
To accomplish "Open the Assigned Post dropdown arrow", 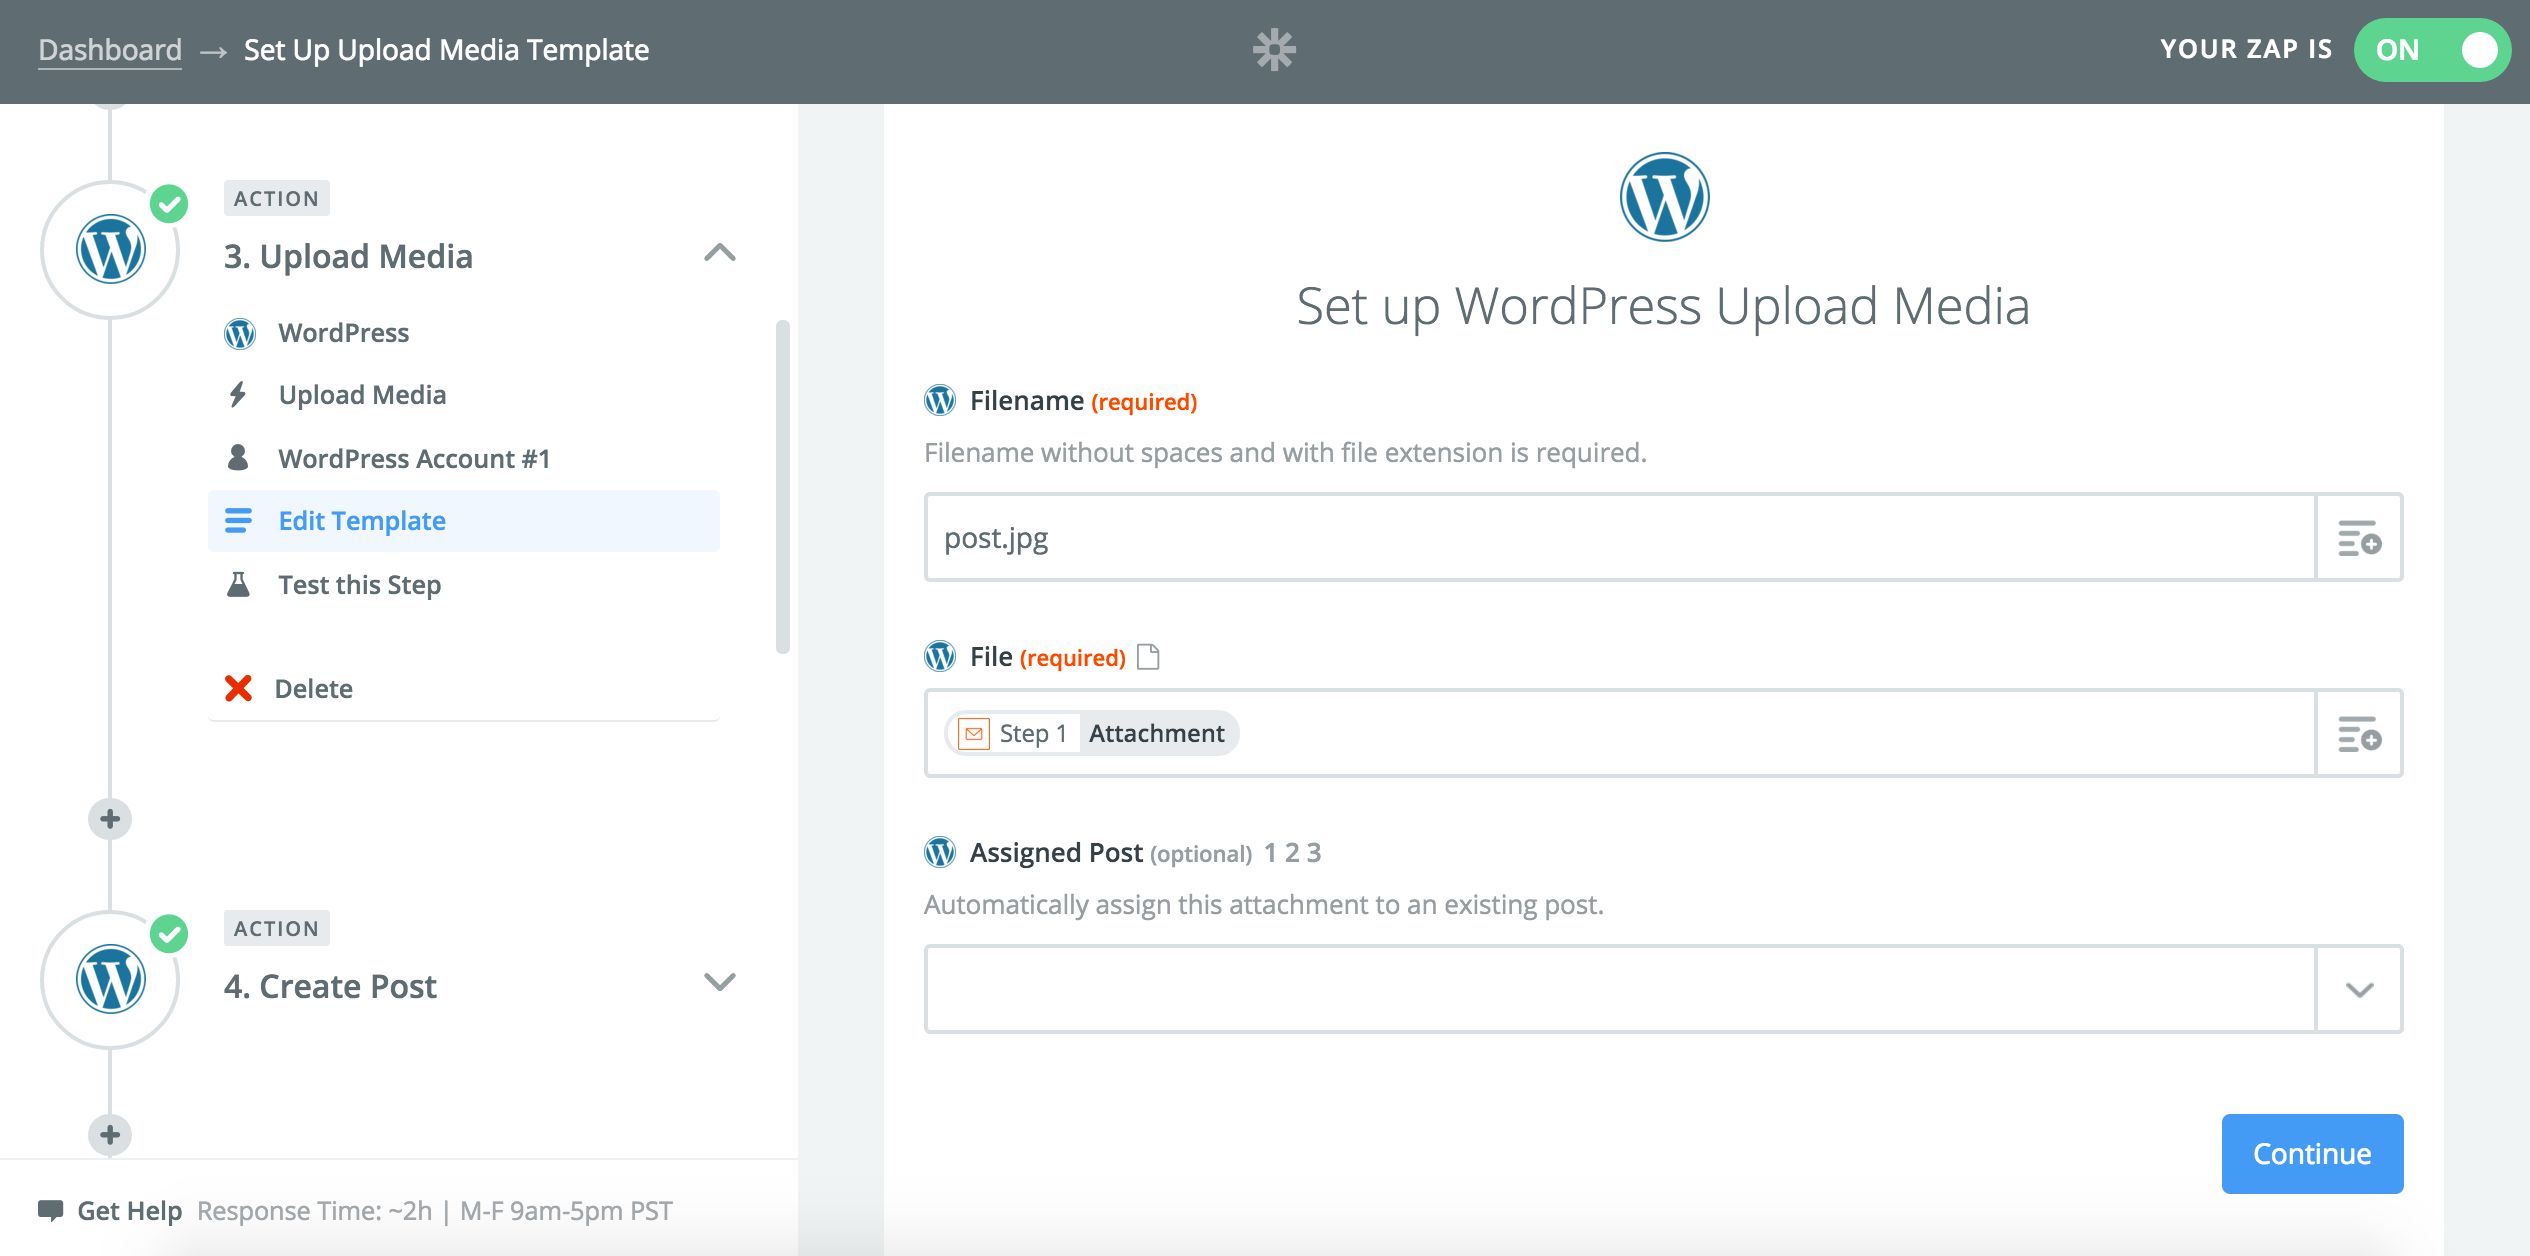I will pos(2359,990).
